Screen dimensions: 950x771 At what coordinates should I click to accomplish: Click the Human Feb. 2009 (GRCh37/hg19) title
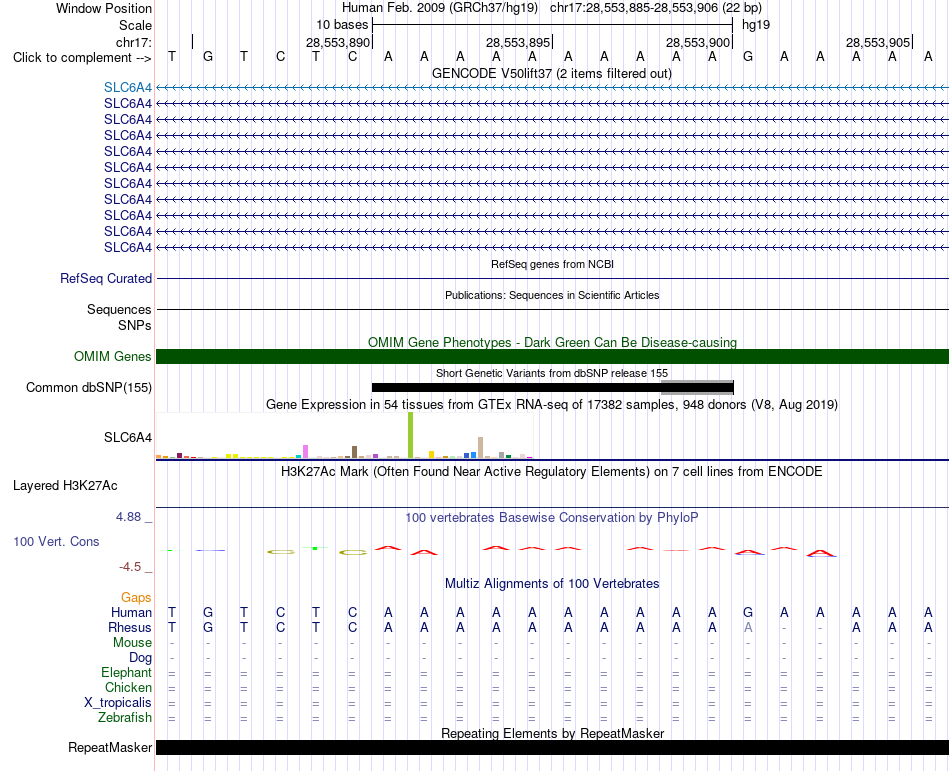[440, 8]
